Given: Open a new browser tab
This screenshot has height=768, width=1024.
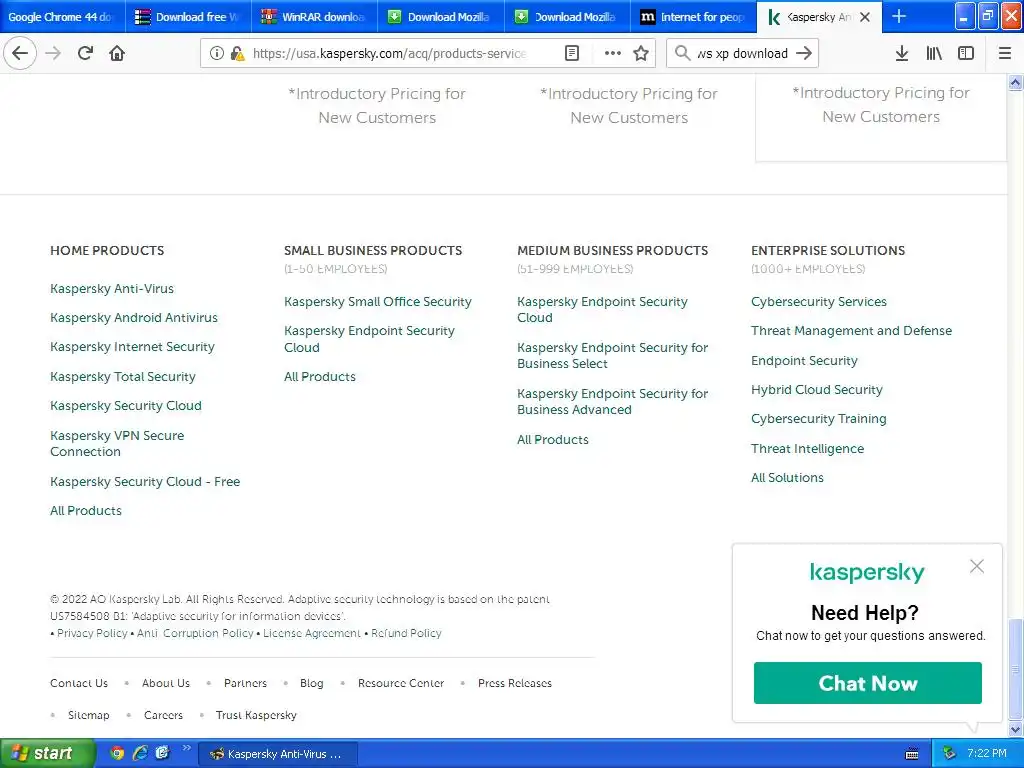Looking at the screenshot, I should [x=899, y=16].
